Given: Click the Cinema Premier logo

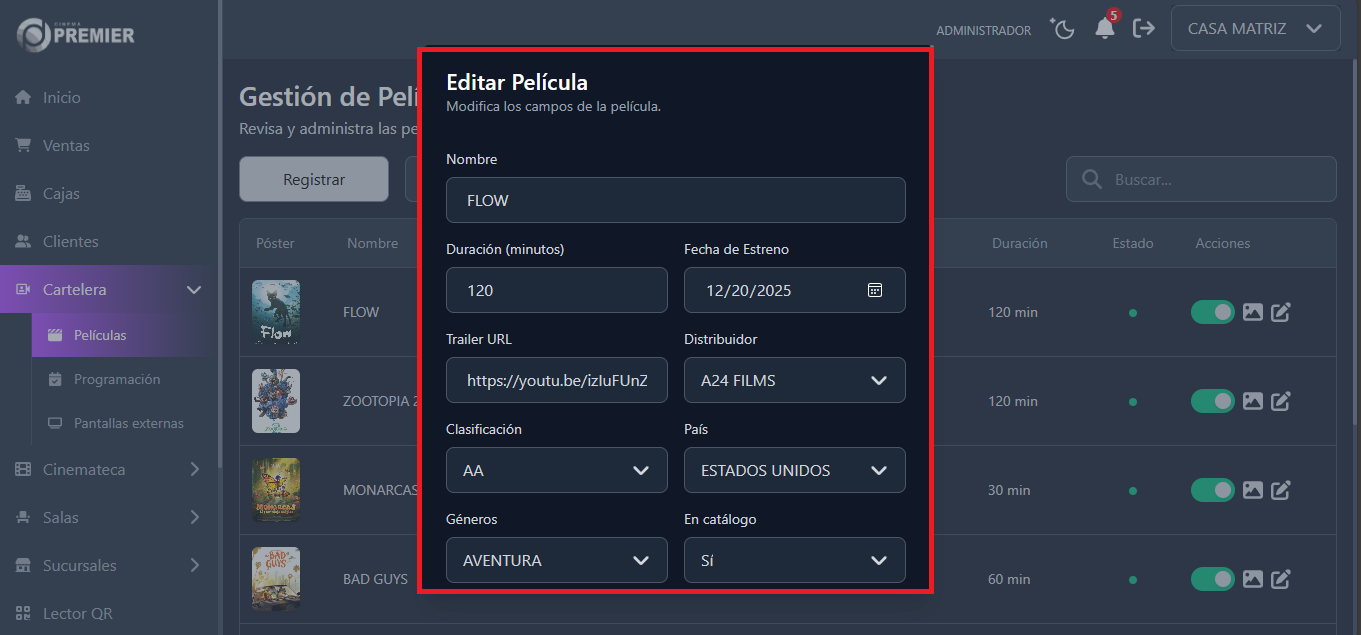Looking at the screenshot, I should 73,34.
